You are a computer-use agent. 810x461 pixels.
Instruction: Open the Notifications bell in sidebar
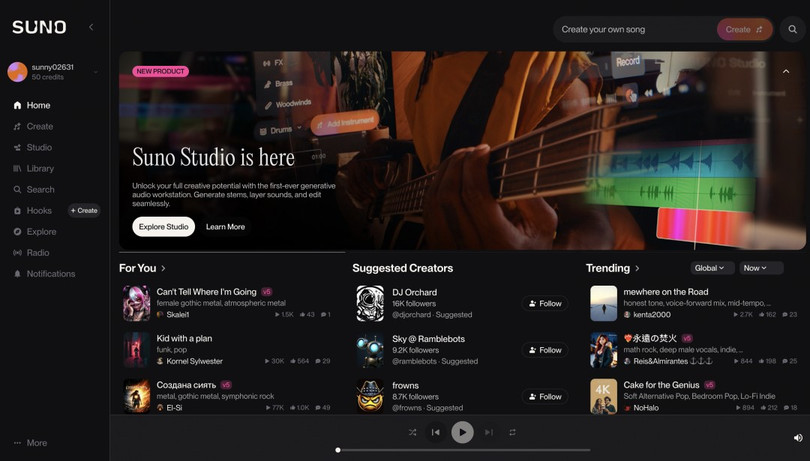tap(50, 274)
